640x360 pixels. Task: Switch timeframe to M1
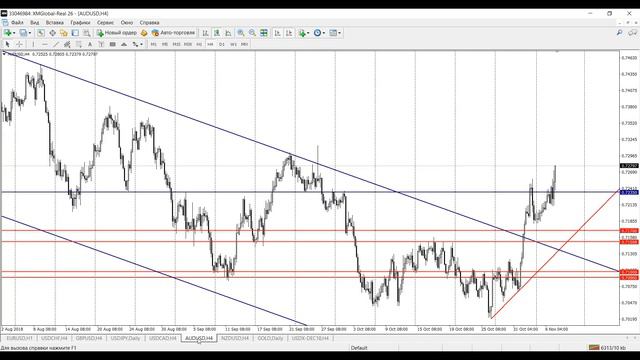tap(153, 44)
